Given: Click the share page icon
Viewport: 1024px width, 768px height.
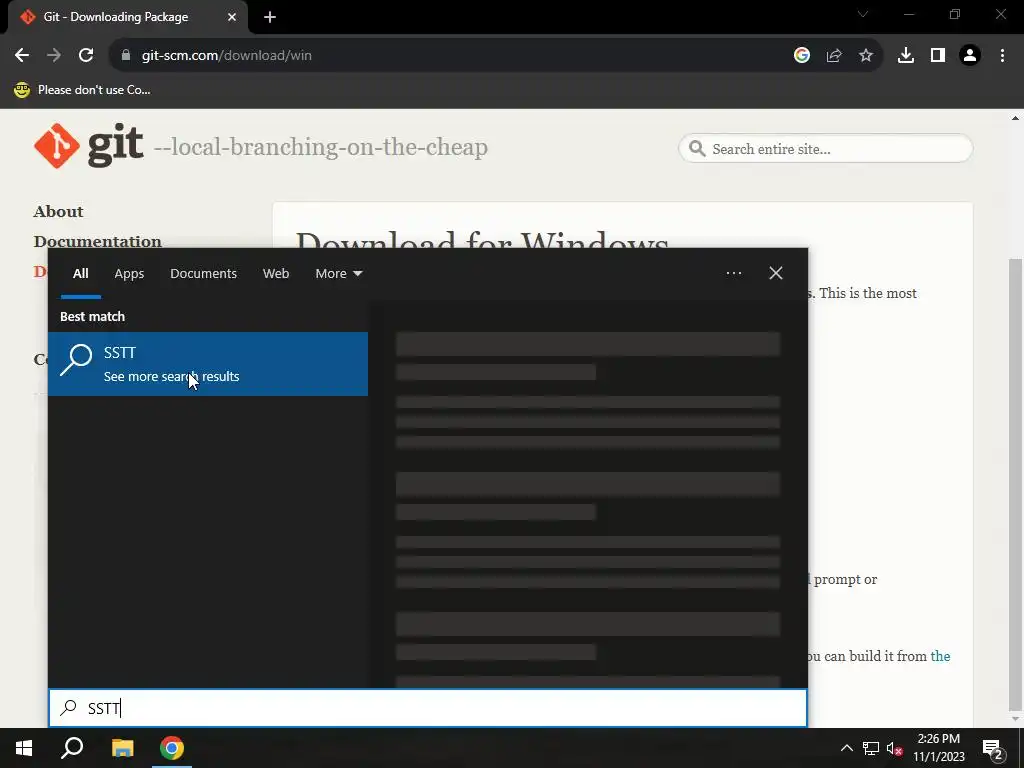Looking at the screenshot, I should [834, 56].
